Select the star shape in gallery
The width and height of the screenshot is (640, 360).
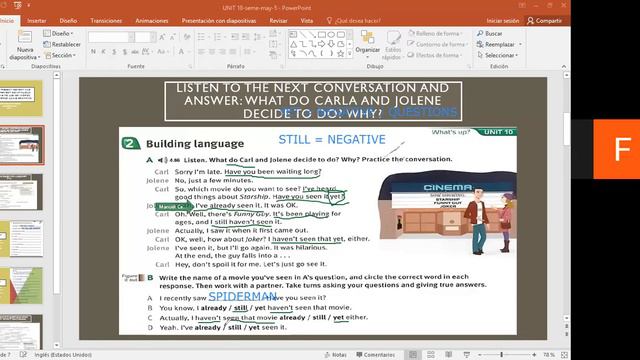[340, 53]
